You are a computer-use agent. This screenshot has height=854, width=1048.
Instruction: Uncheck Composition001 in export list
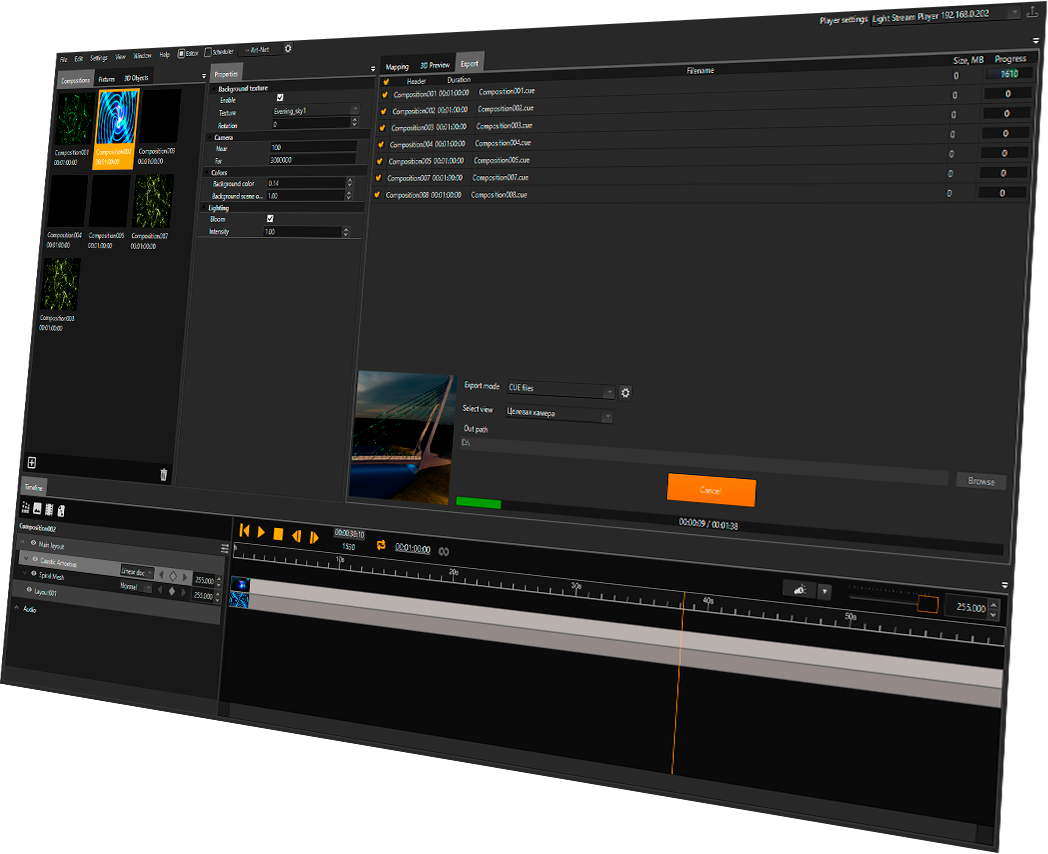click(385, 95)
